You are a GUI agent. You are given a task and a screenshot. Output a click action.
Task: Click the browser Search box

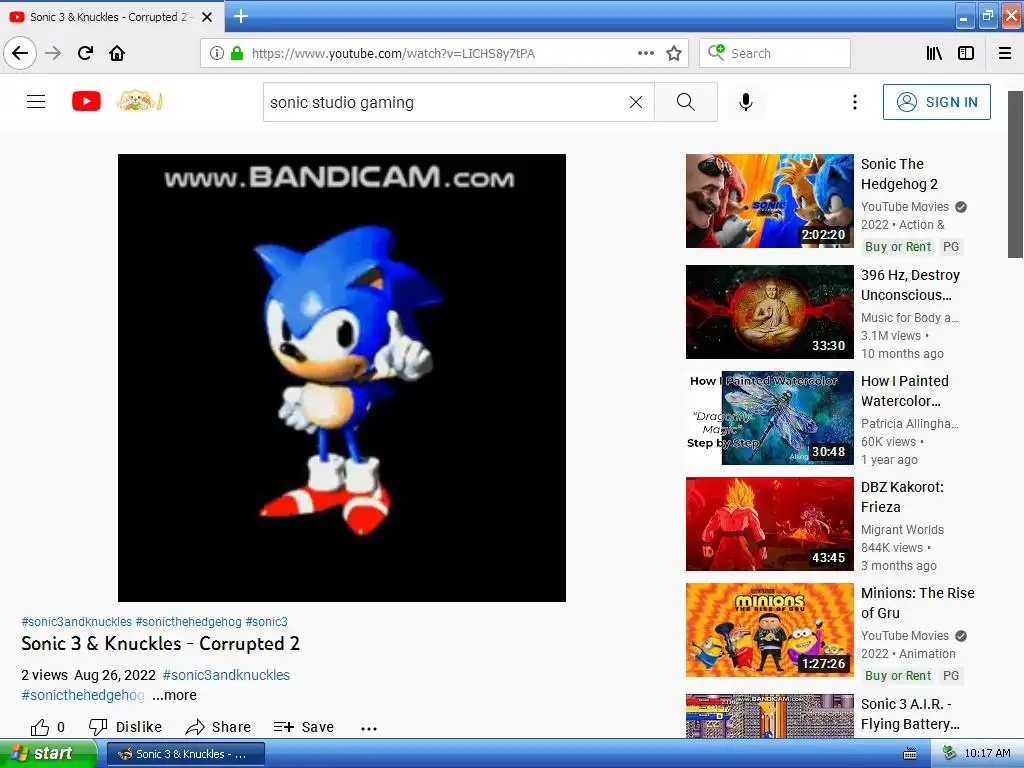775,53
